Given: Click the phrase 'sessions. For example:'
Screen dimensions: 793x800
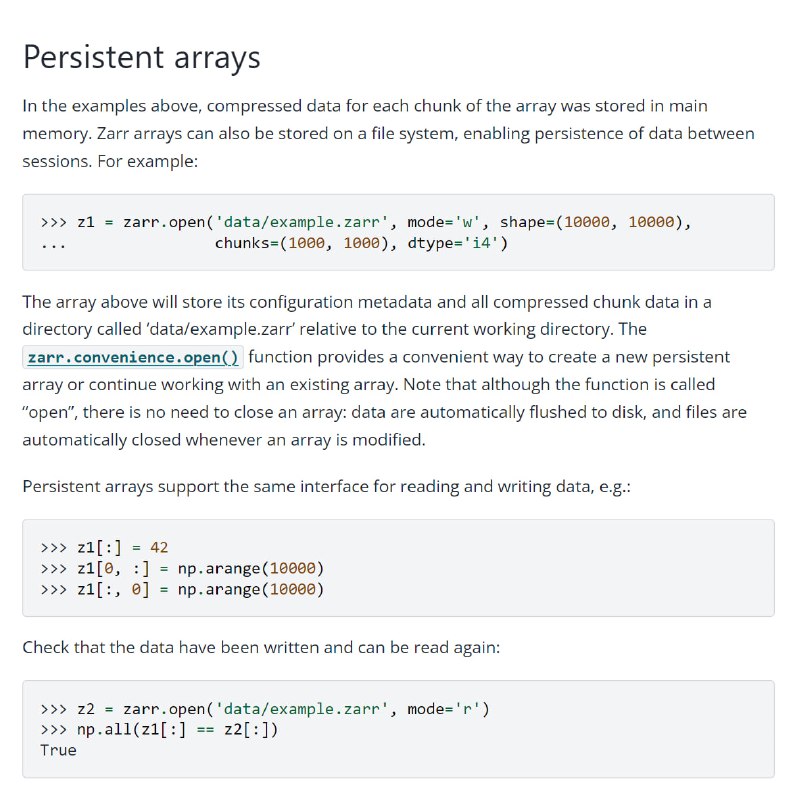Looking at the screenshot, I should tap(110, 161).
